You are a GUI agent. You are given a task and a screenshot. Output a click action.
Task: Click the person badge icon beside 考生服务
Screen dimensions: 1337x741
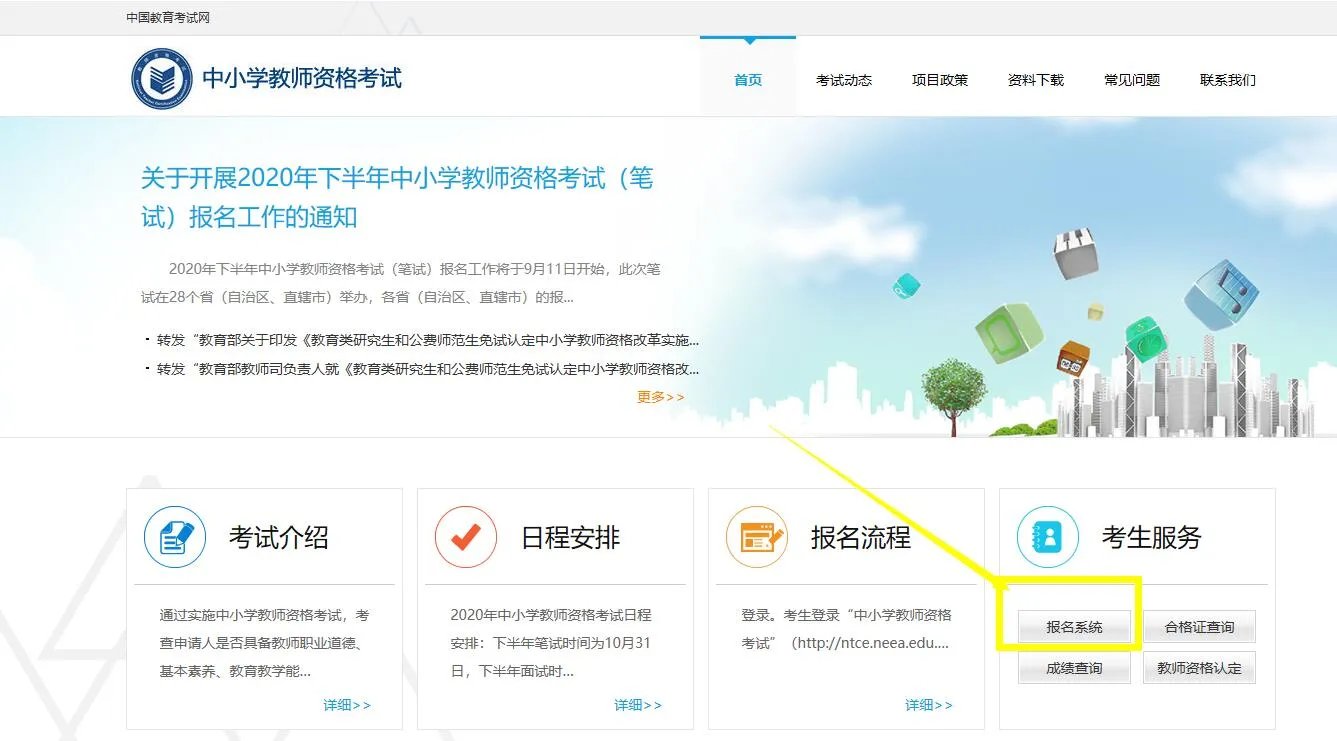pyautogui.click(x=1047, y=536)
